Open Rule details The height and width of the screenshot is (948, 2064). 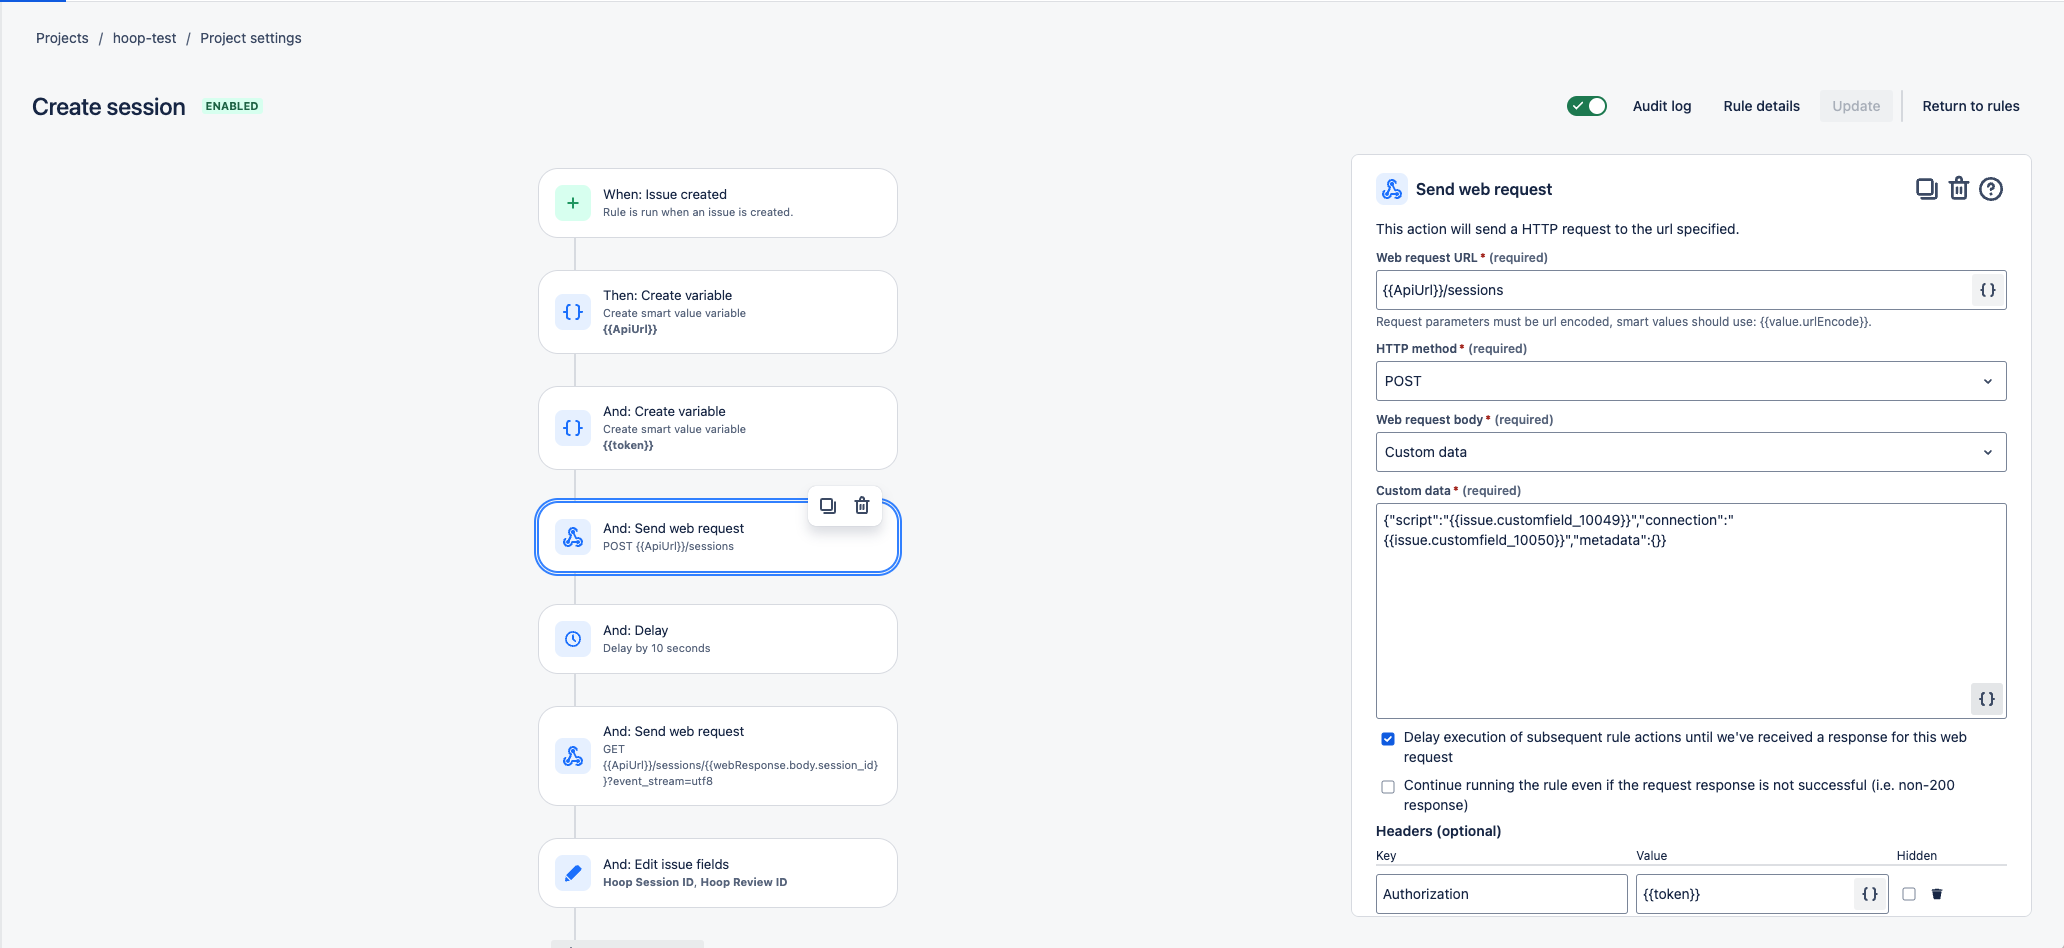pos(1761,106)
